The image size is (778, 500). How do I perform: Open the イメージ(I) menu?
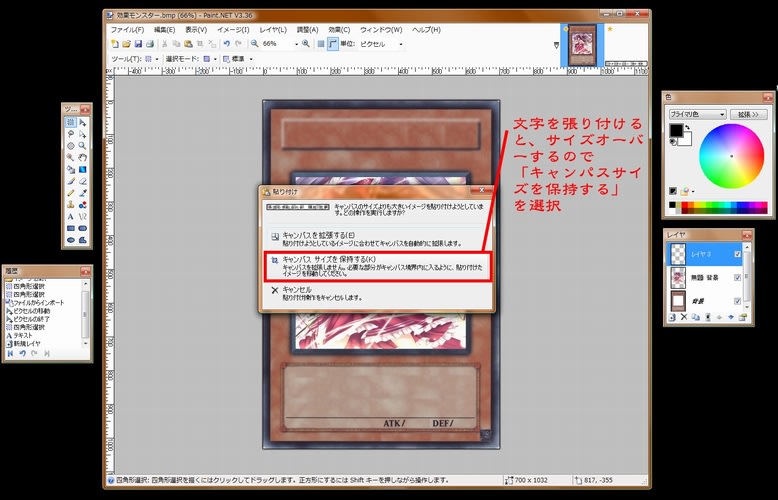pyautogui.click(x=233, y=30)
